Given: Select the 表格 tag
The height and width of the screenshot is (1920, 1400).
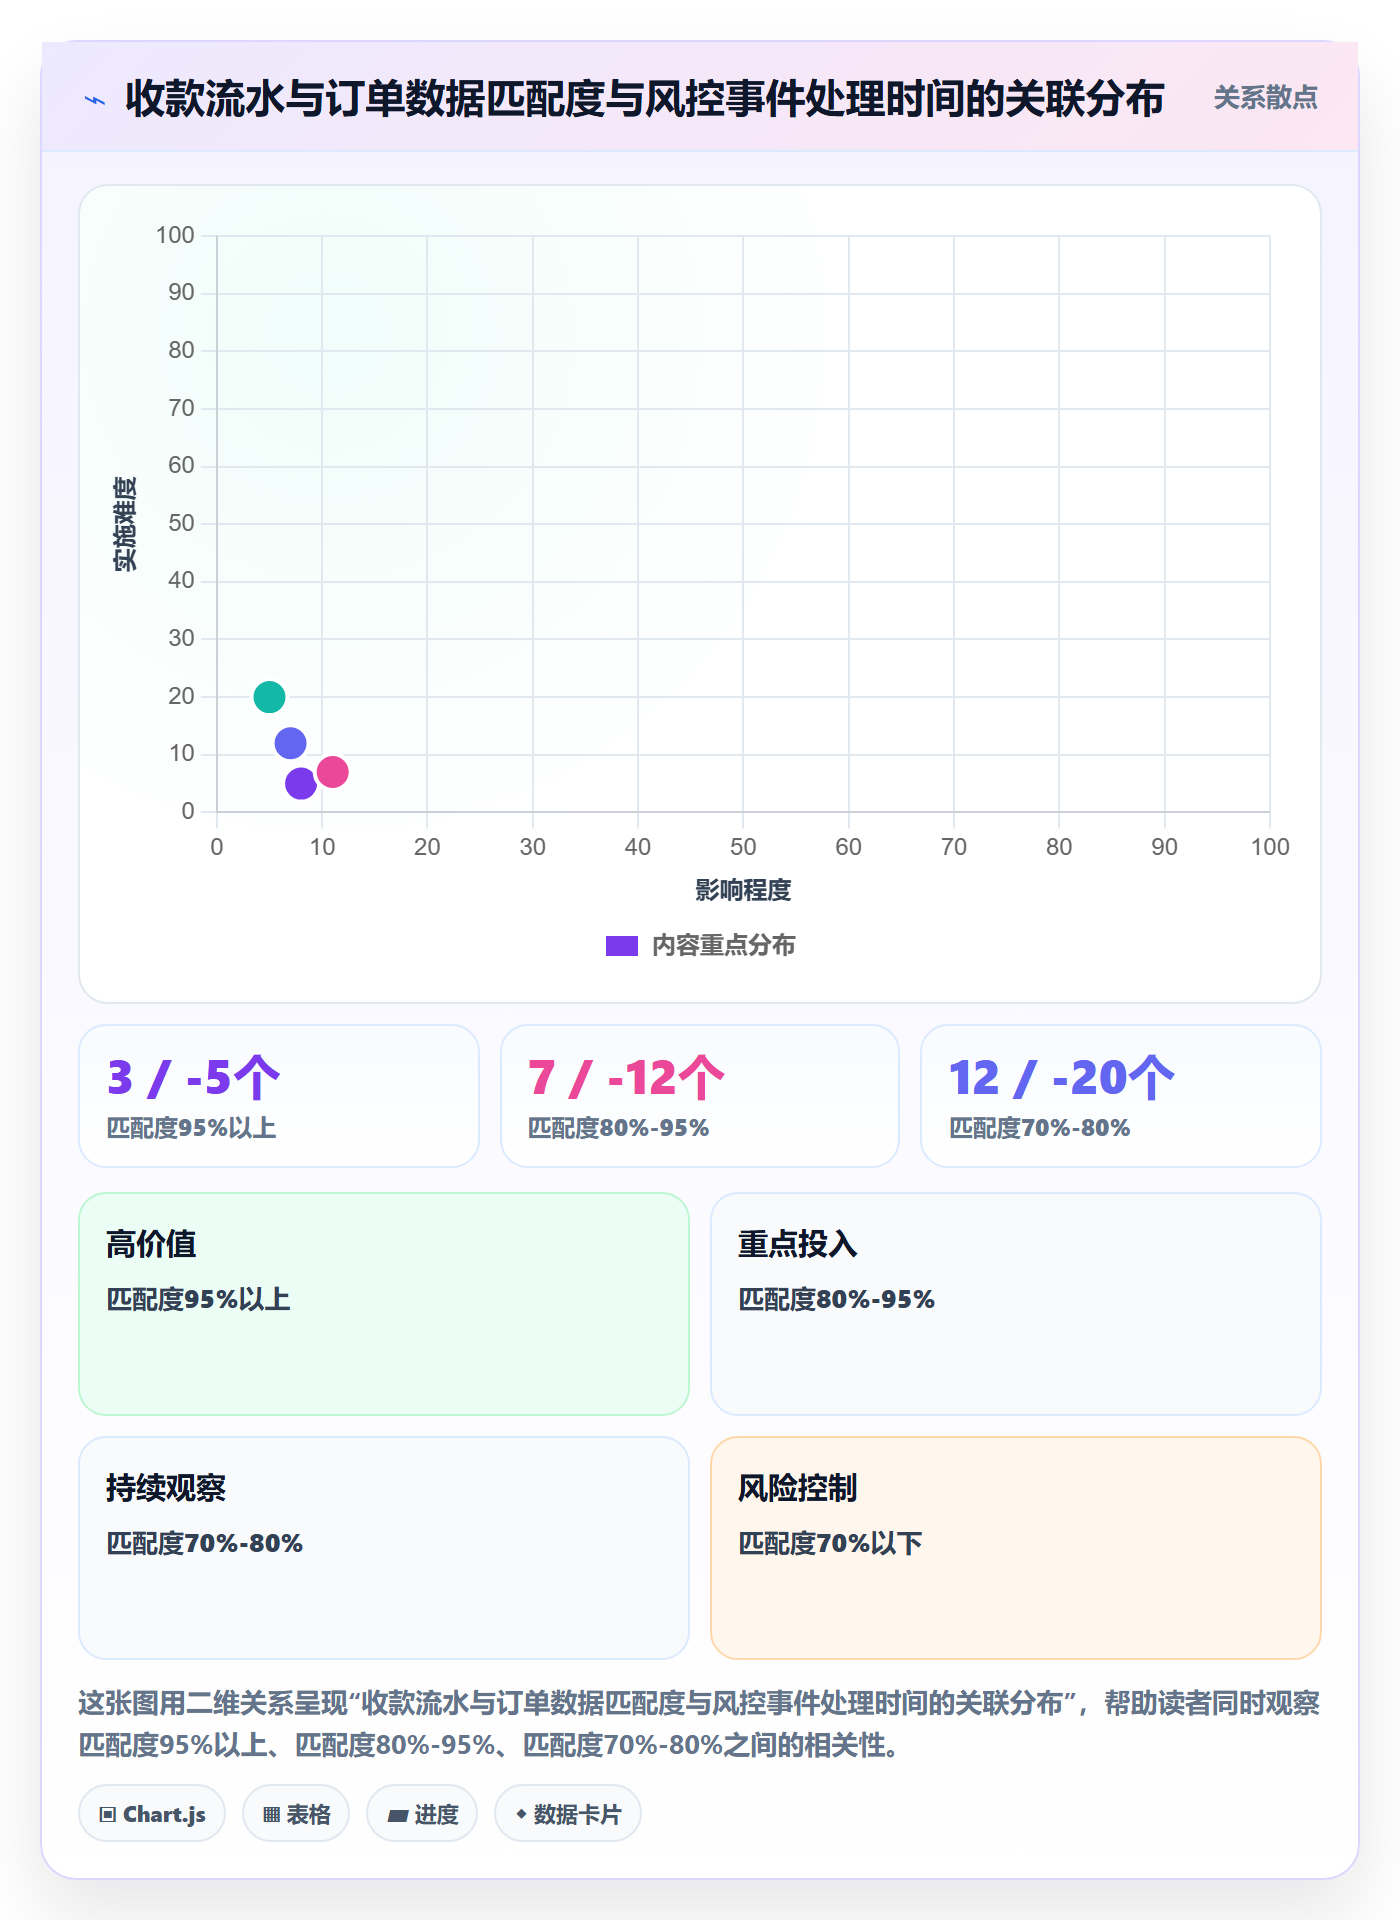Looking at the screenshot, I should tap(296, 1814).
